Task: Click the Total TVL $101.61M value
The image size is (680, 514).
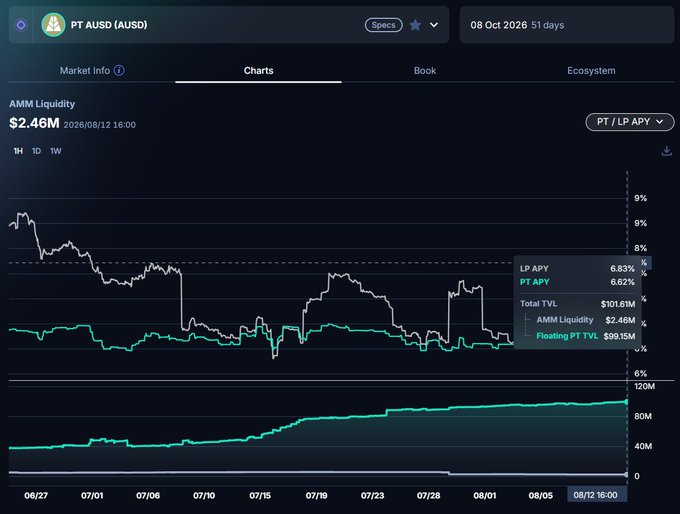Action: tap(618, 304)
